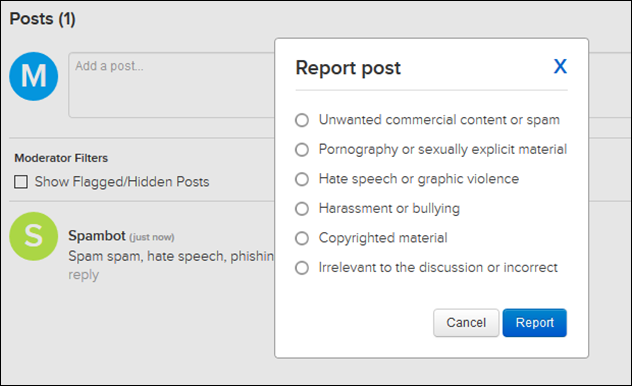Click the just now timestamp
632x386 pixels.
[x=152, y=237]
